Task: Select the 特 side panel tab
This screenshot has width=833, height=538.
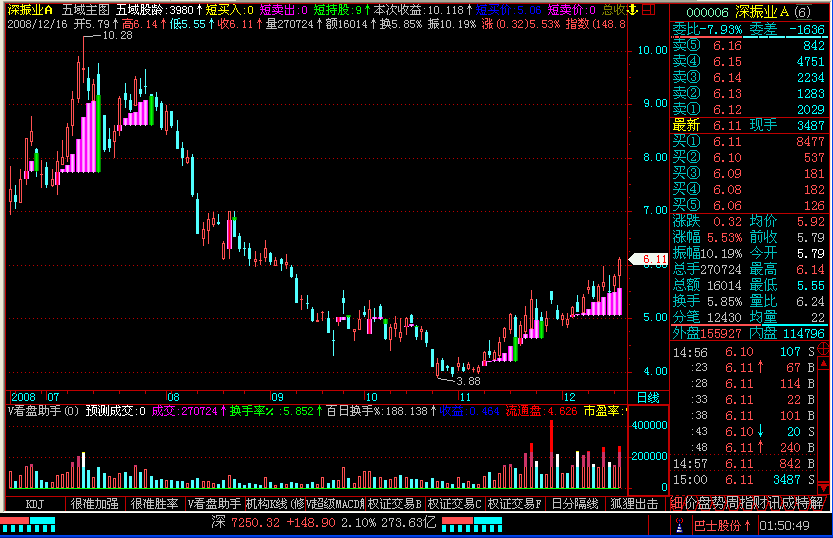Action: coord(803,502)
